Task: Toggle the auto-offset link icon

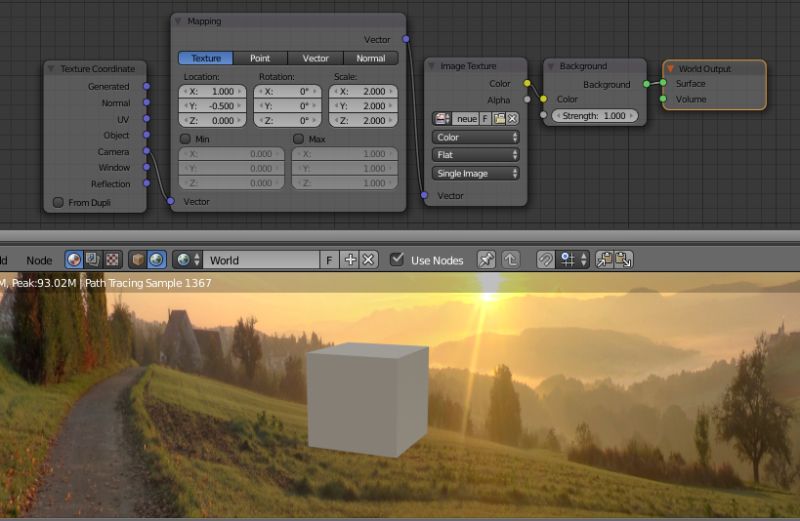Action: [x=545, y=260]
